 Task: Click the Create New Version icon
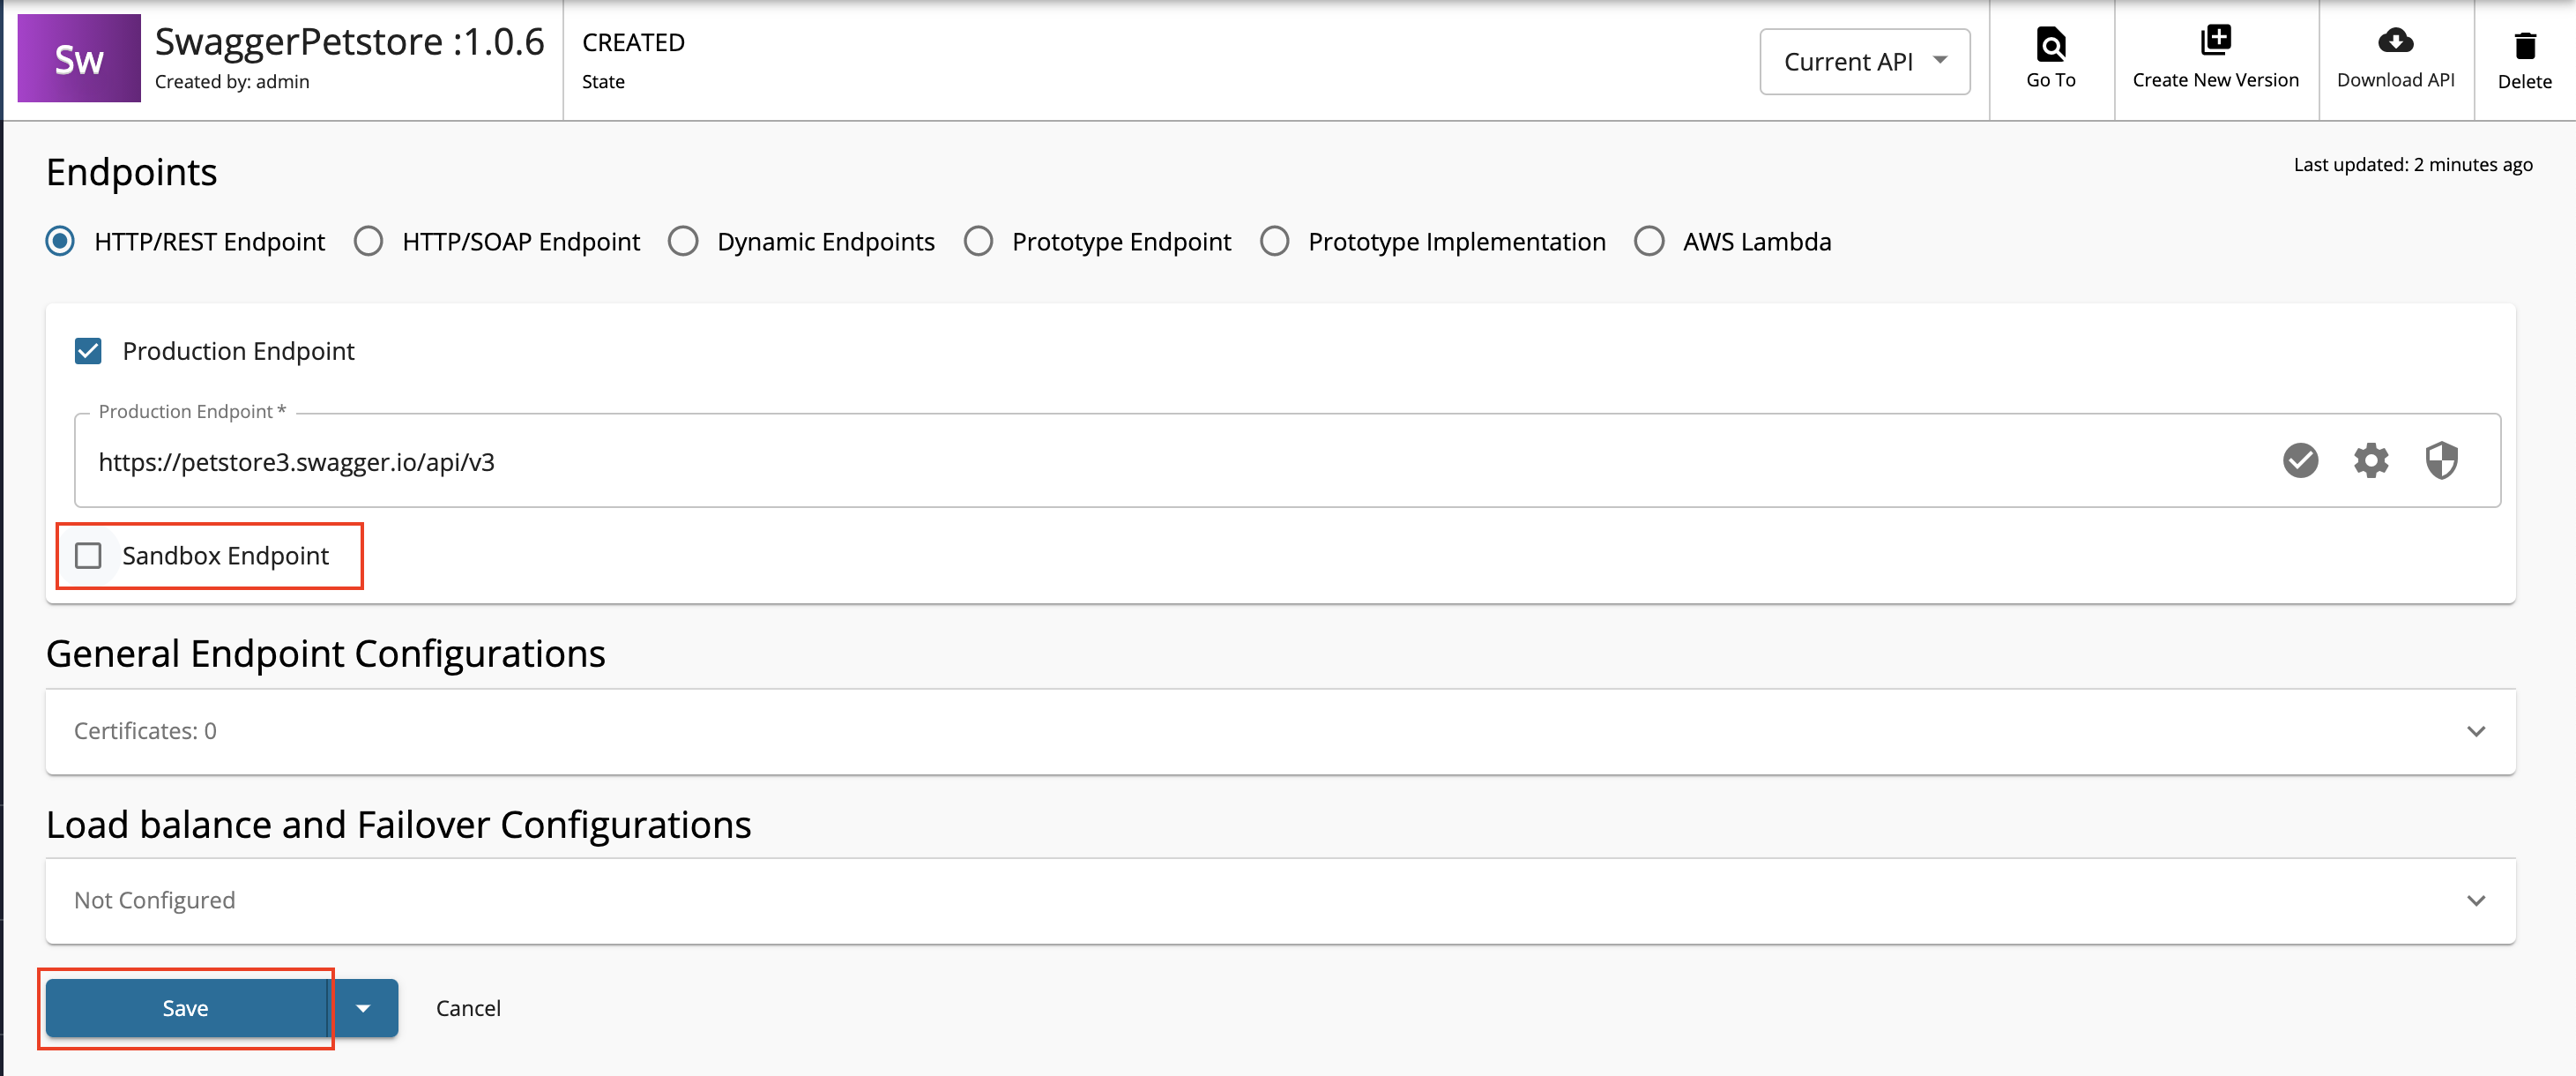(2215, 41)
